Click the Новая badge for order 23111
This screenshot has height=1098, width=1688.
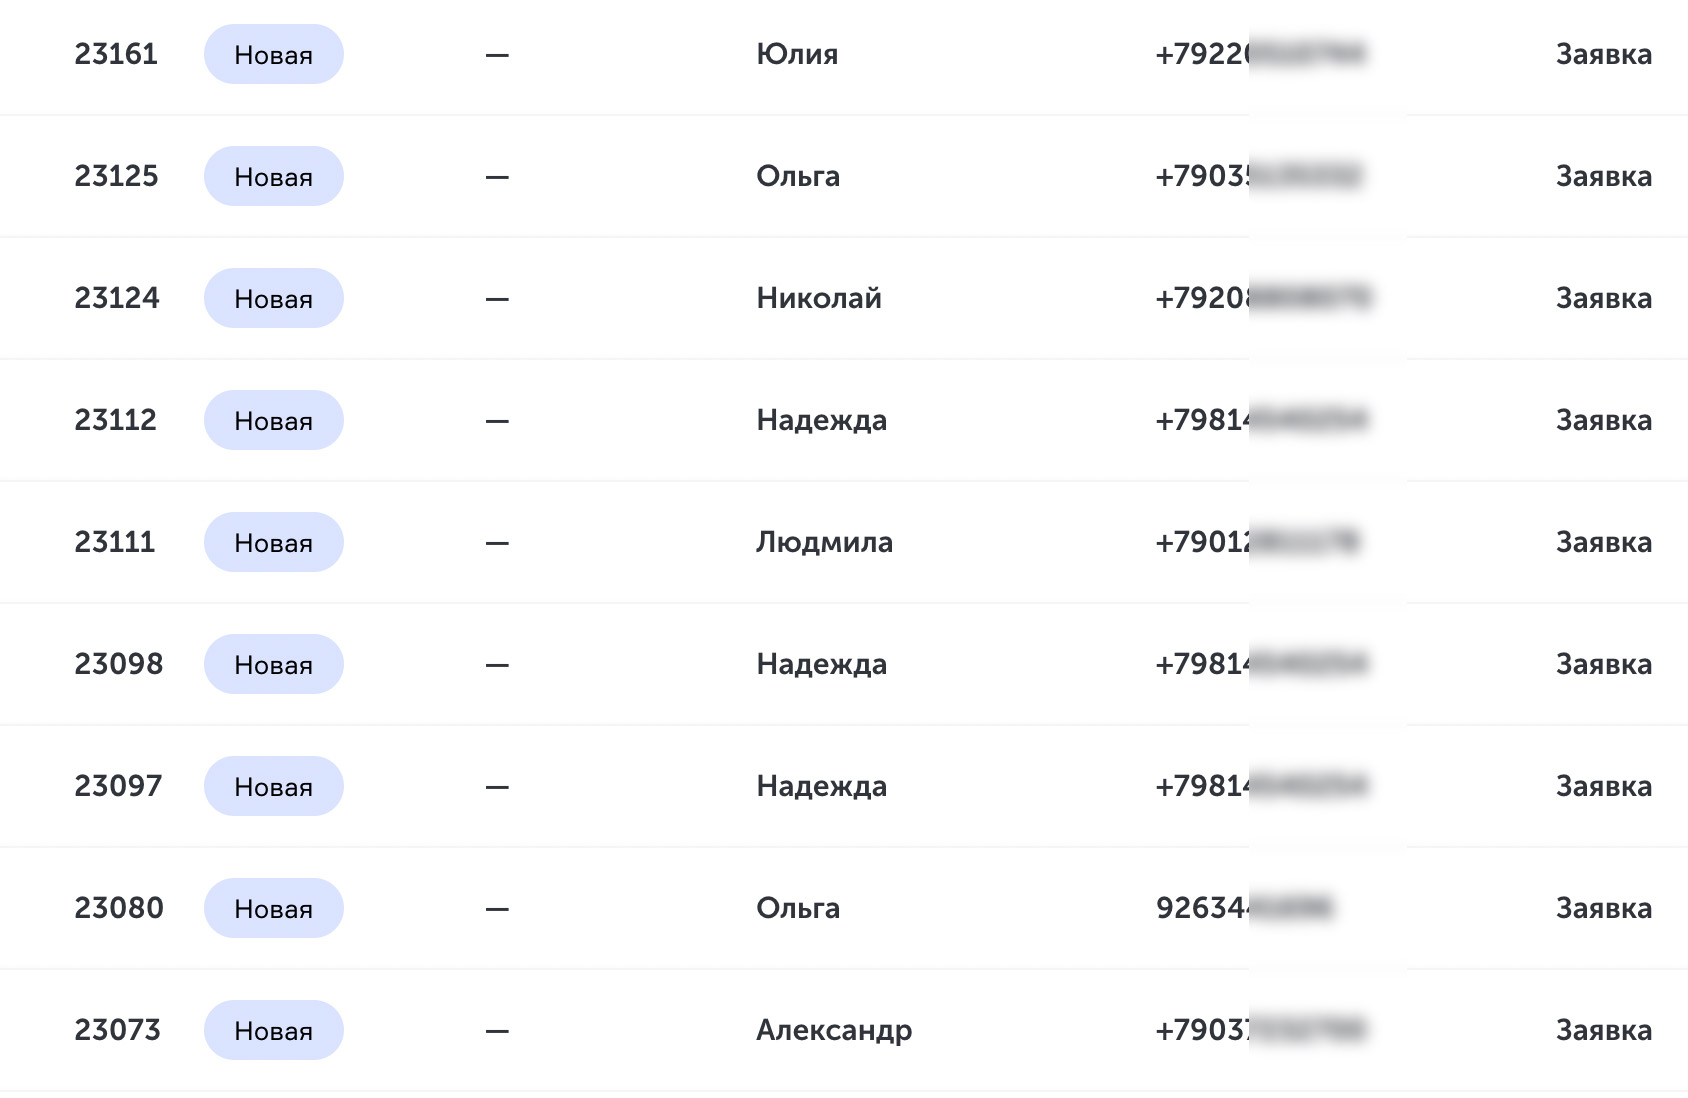pos(274,542)
